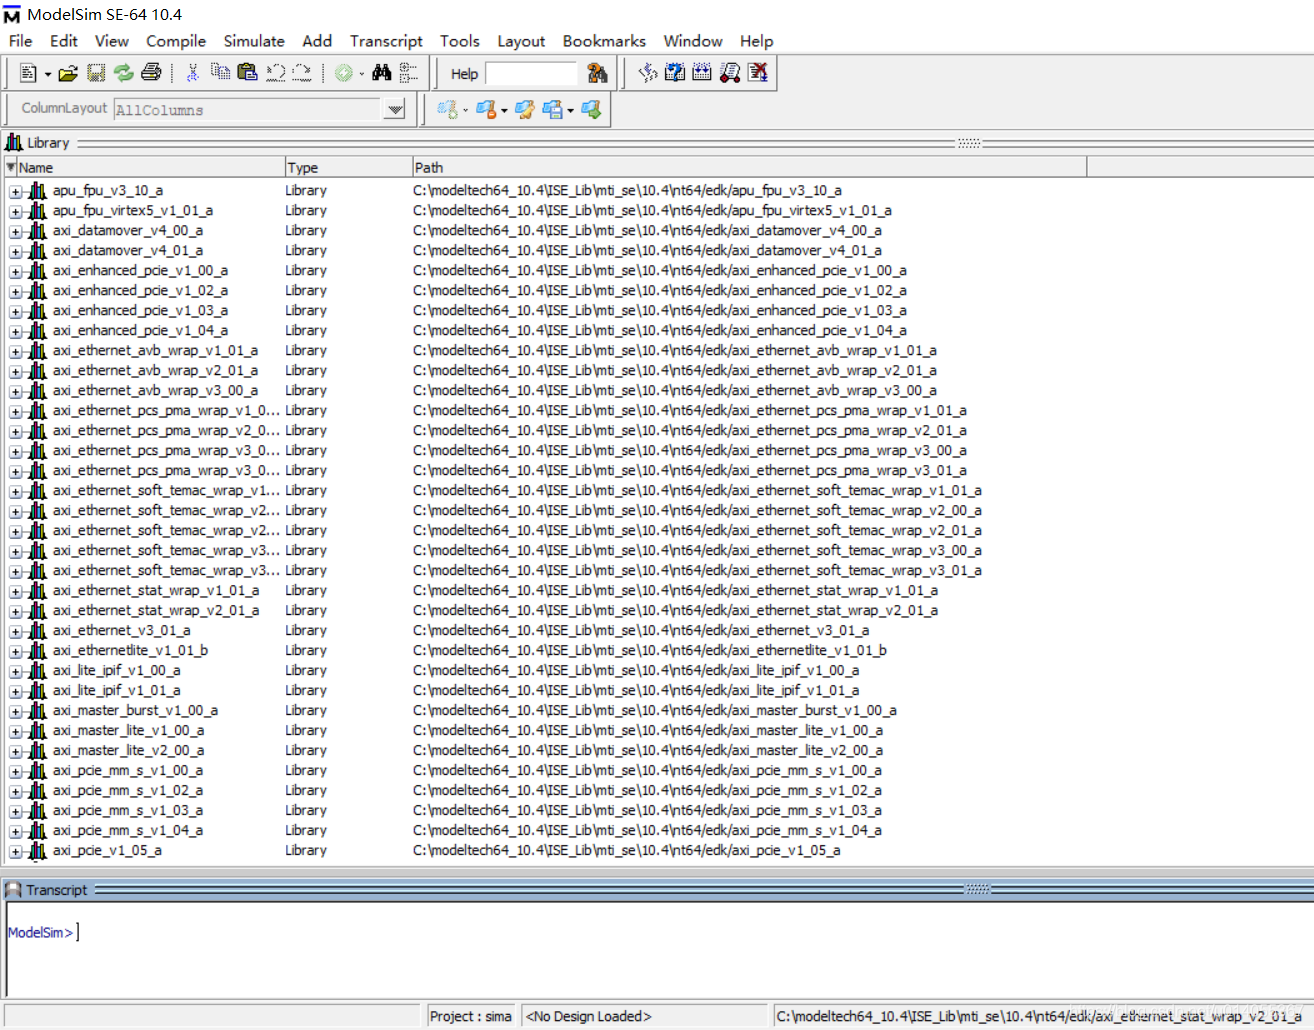
Task: Open the Compile menu
Action: point(176,41)
